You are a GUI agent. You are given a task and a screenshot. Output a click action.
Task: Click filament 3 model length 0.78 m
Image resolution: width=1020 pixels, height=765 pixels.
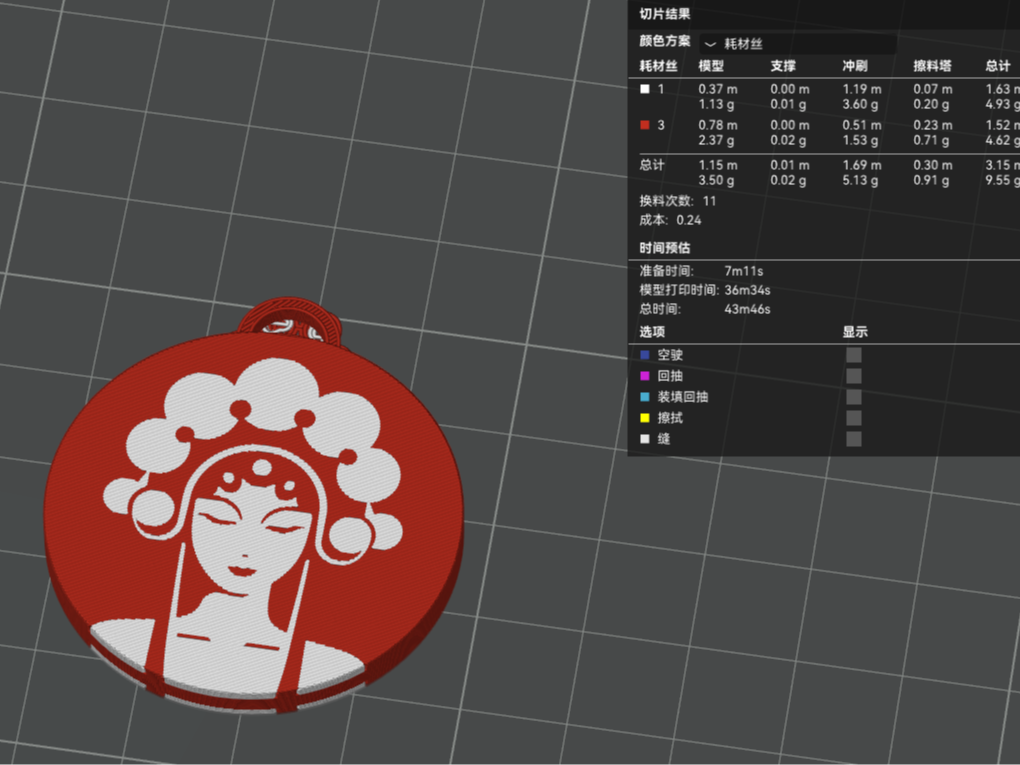[x=718, y=125]
